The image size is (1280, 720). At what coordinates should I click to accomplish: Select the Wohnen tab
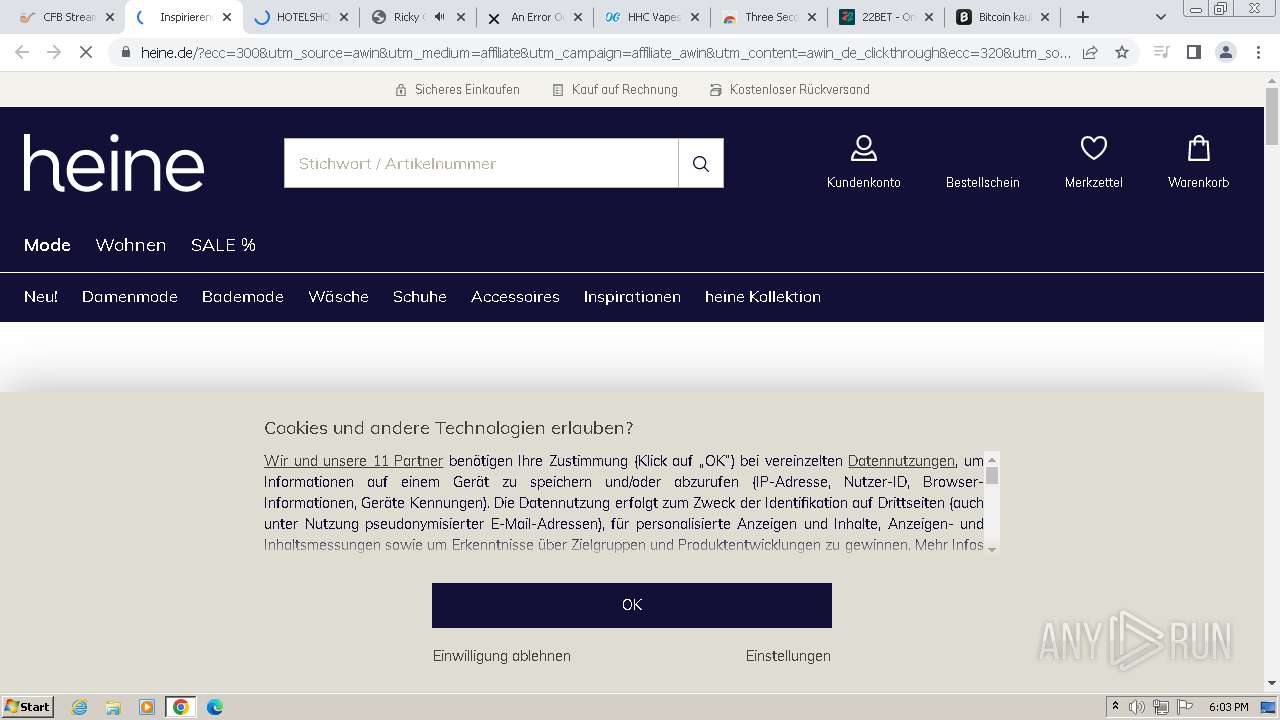coord(131,245)
